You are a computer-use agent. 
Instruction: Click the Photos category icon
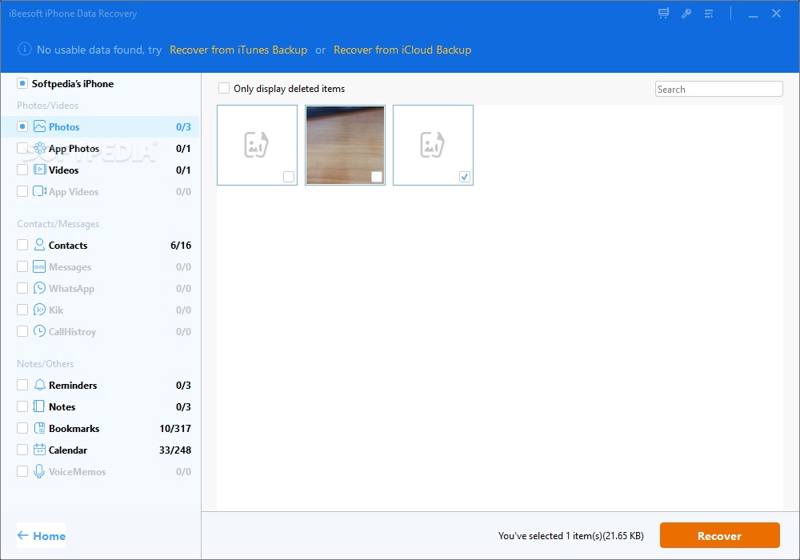point(39,126)
